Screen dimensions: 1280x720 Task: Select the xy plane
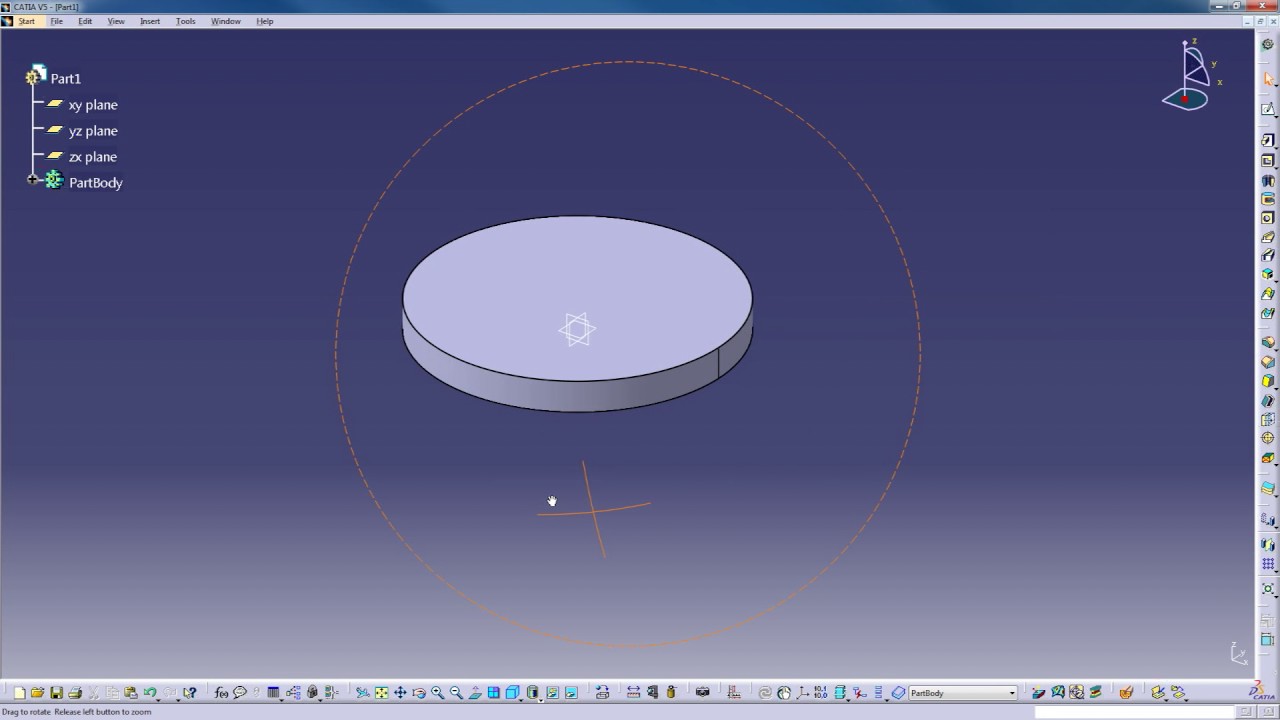tap(93, 105)
